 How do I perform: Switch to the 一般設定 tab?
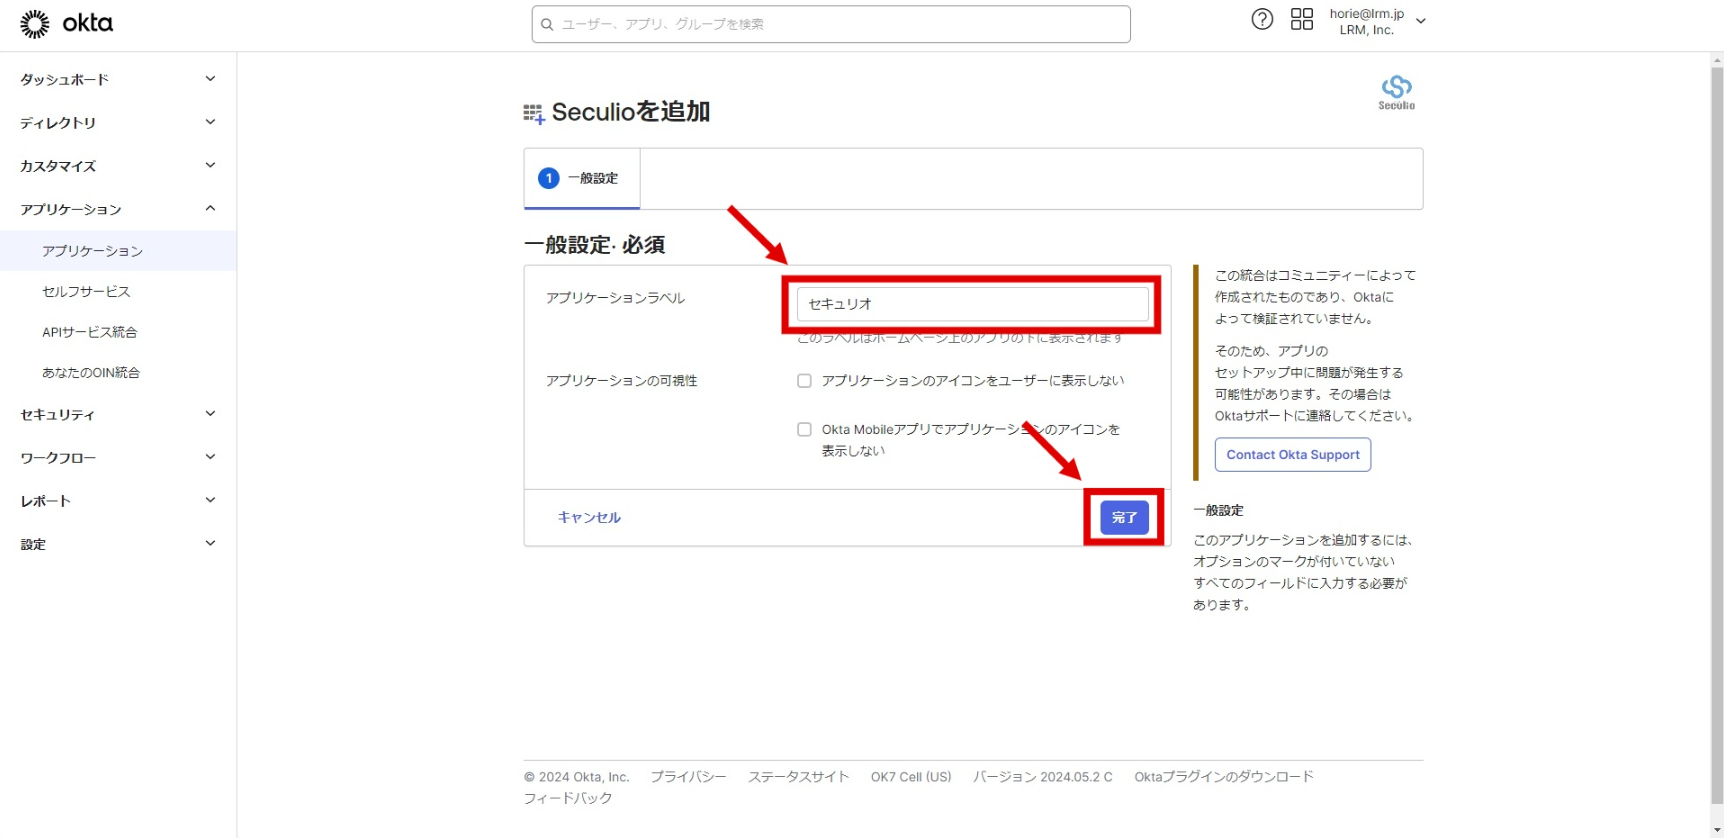click(x=582, y=178)
